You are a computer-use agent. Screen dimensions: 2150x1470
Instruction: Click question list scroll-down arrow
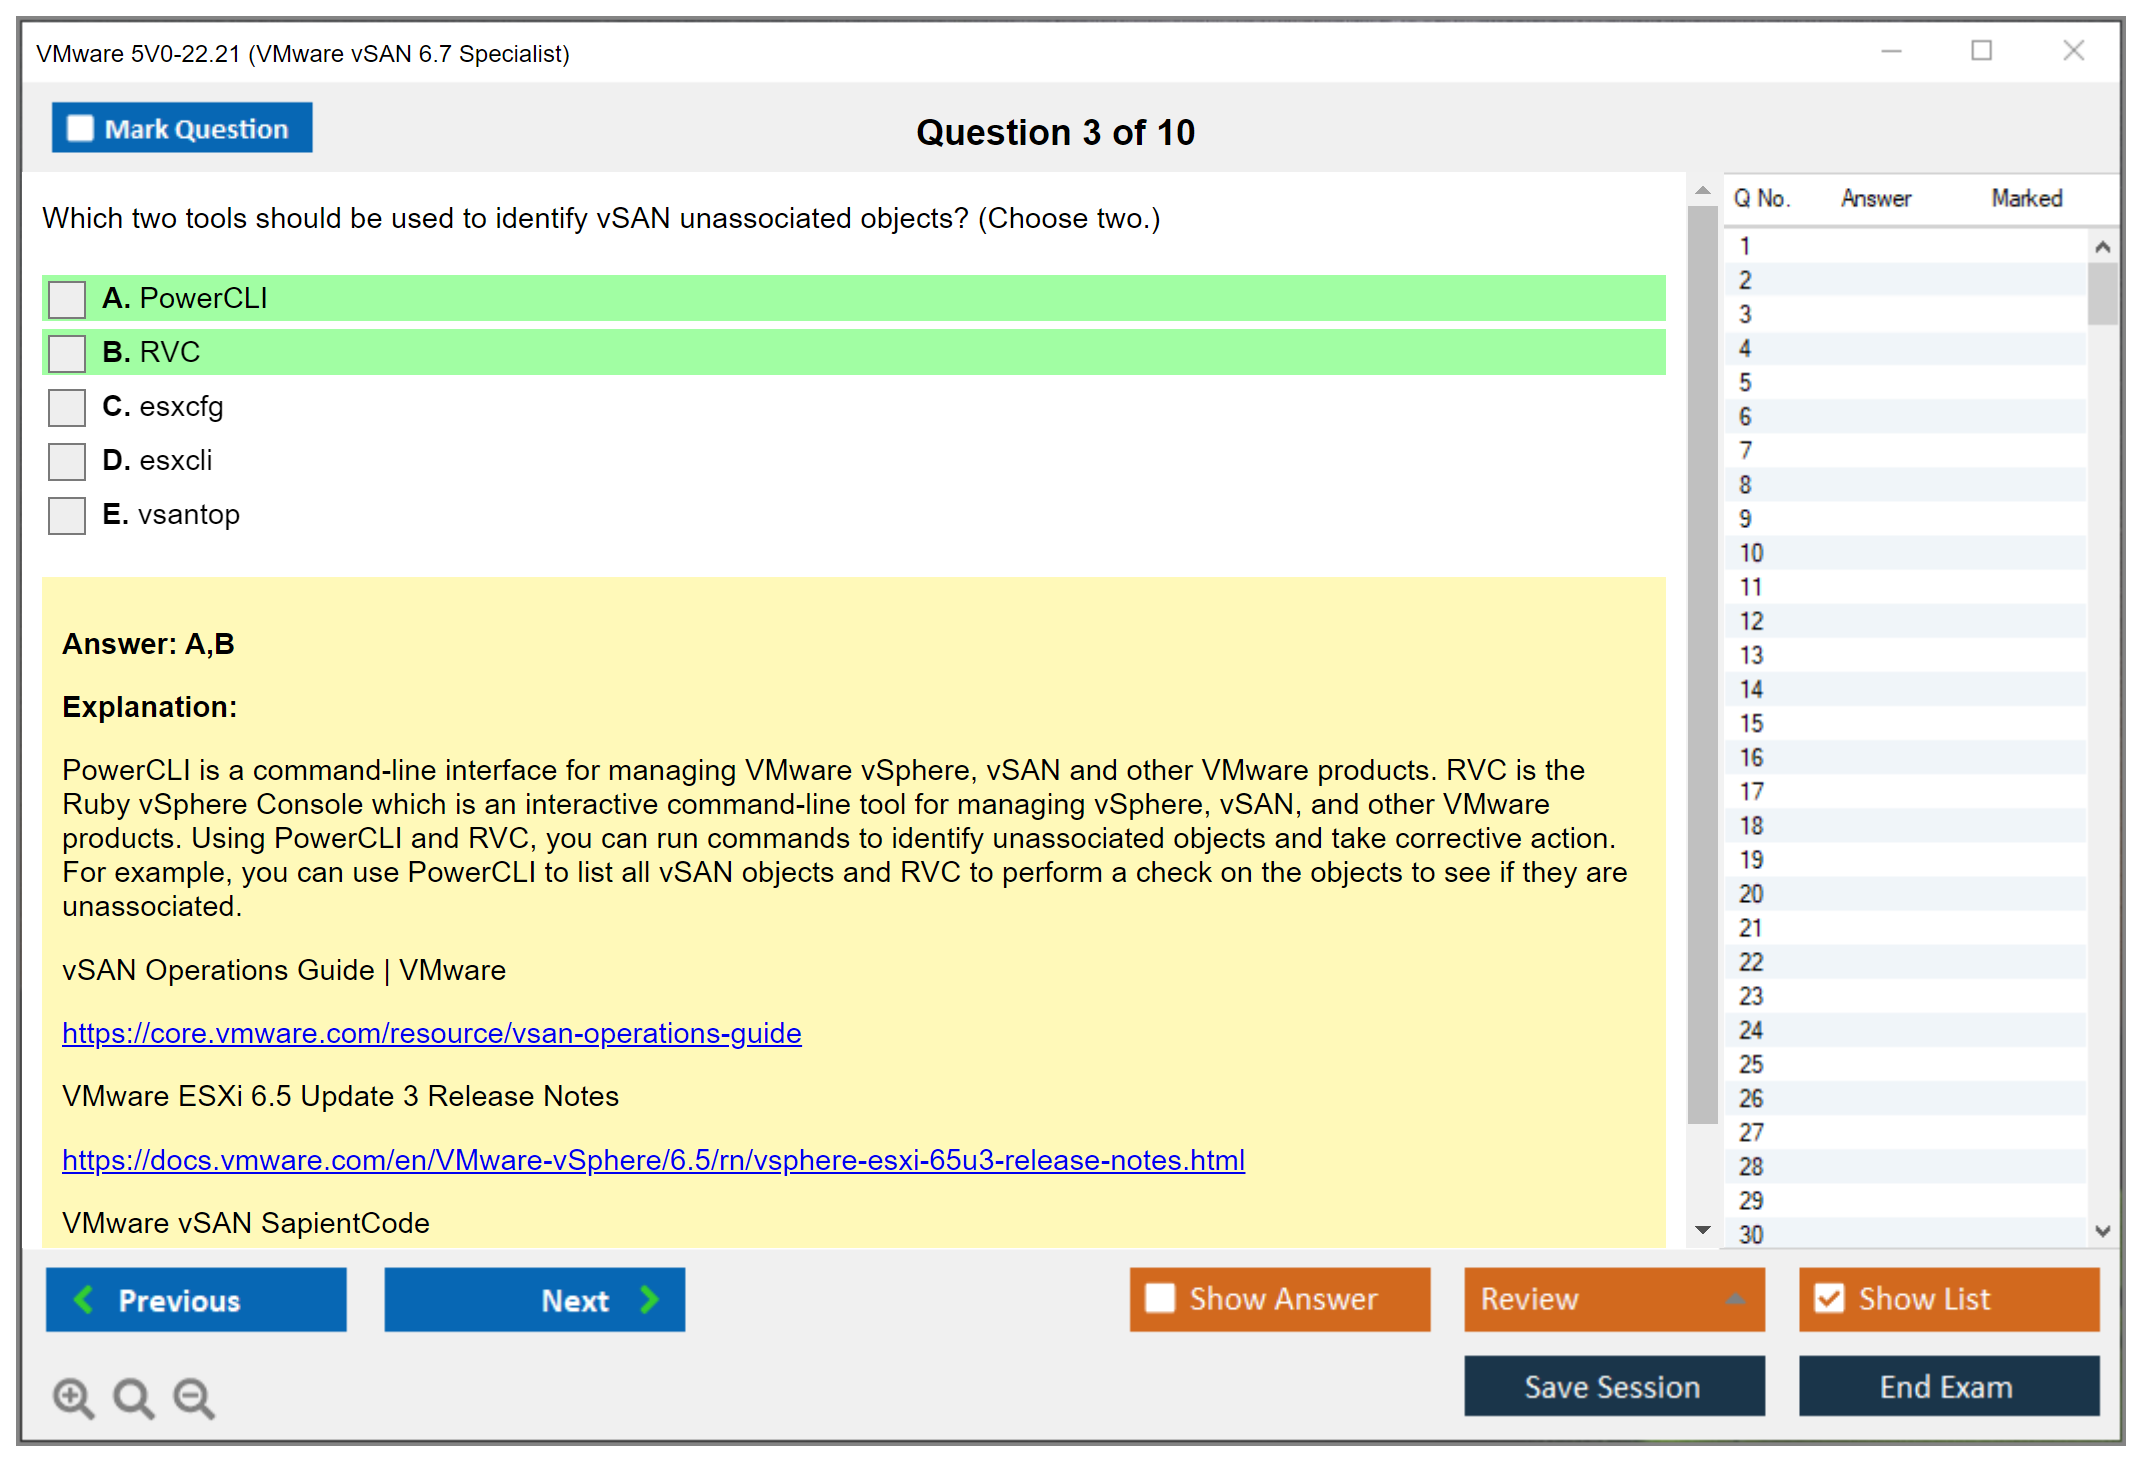(2102, 1231)
